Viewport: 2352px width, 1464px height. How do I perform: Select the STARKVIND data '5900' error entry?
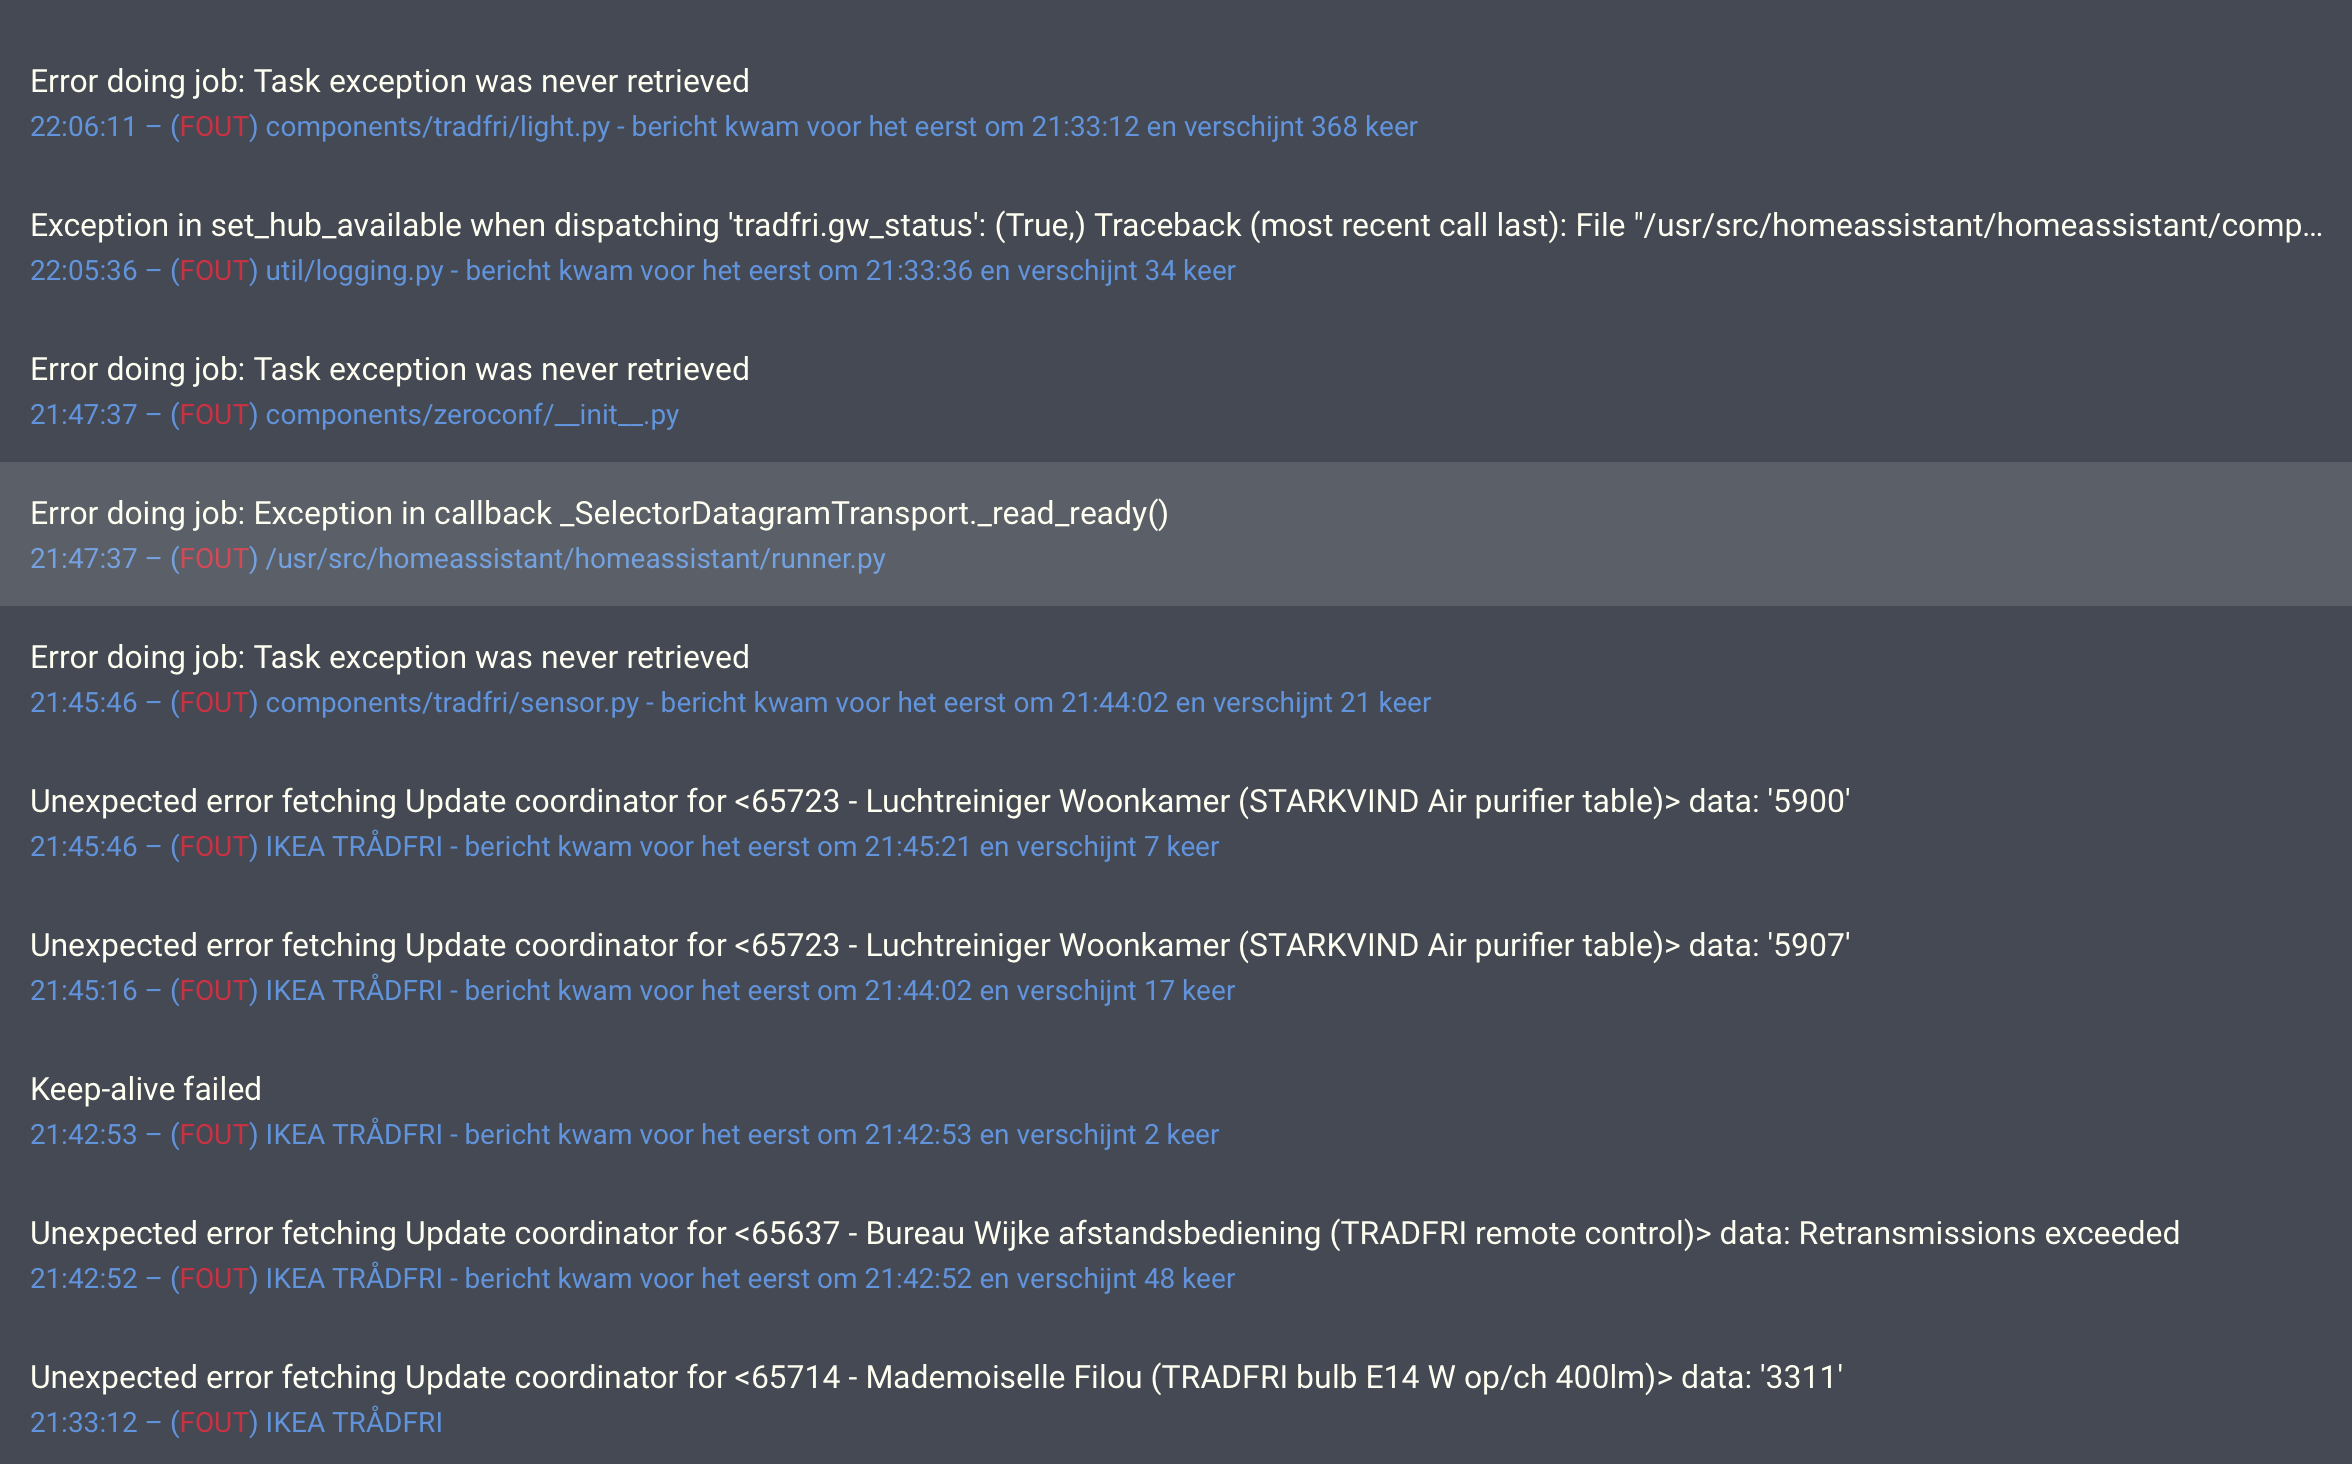[940, 800]
